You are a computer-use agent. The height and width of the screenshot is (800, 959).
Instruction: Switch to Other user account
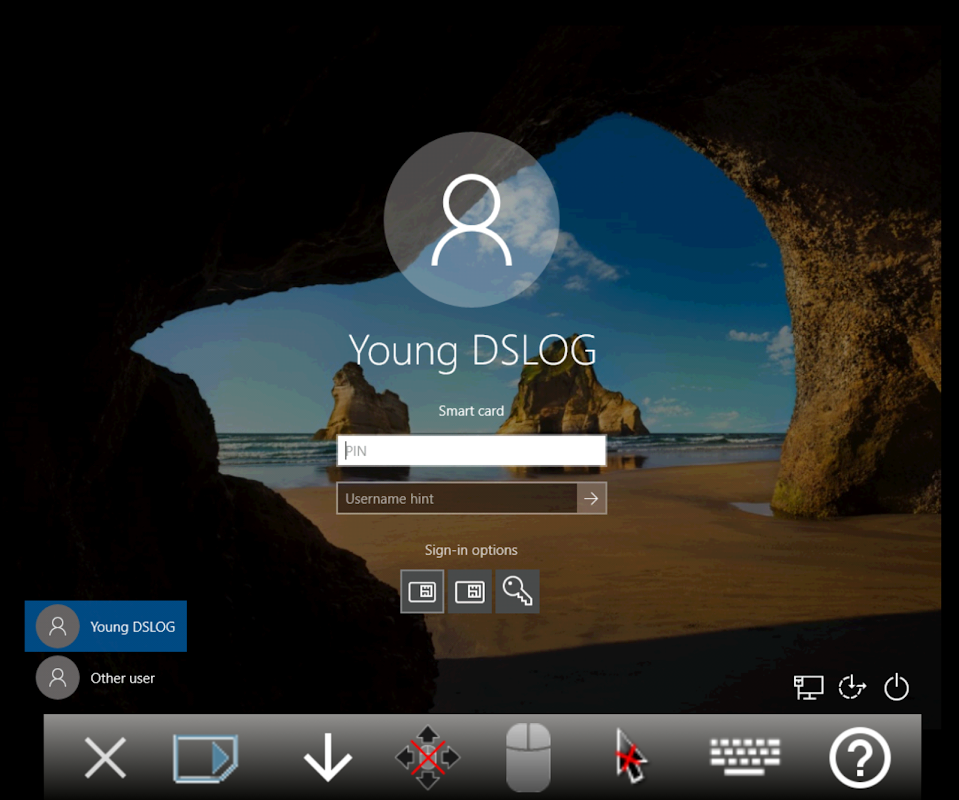[106, 678]
